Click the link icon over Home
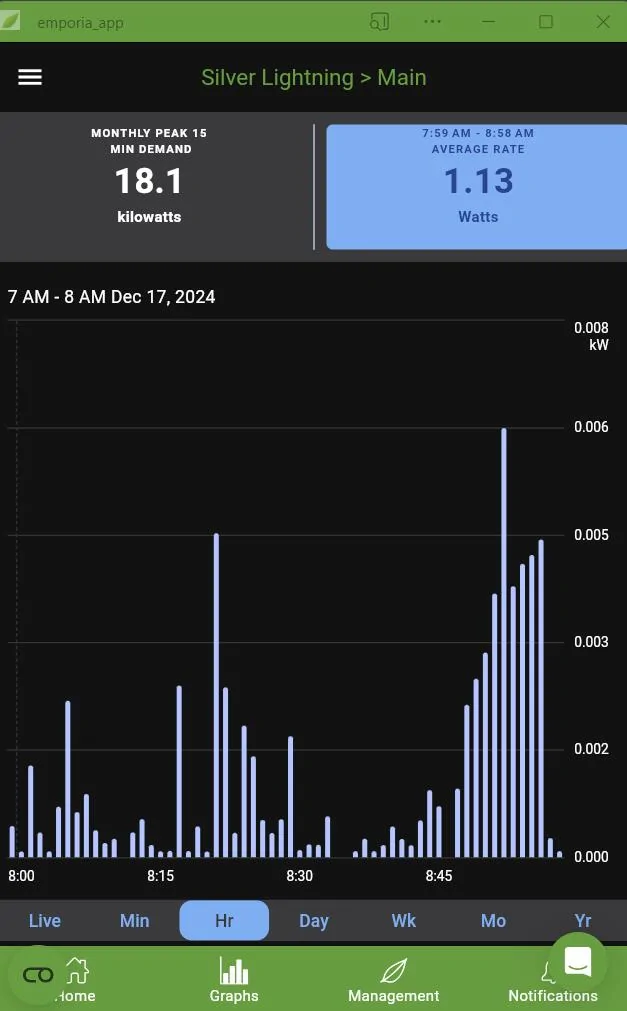The image size is (627, 1011). (37, 975)
